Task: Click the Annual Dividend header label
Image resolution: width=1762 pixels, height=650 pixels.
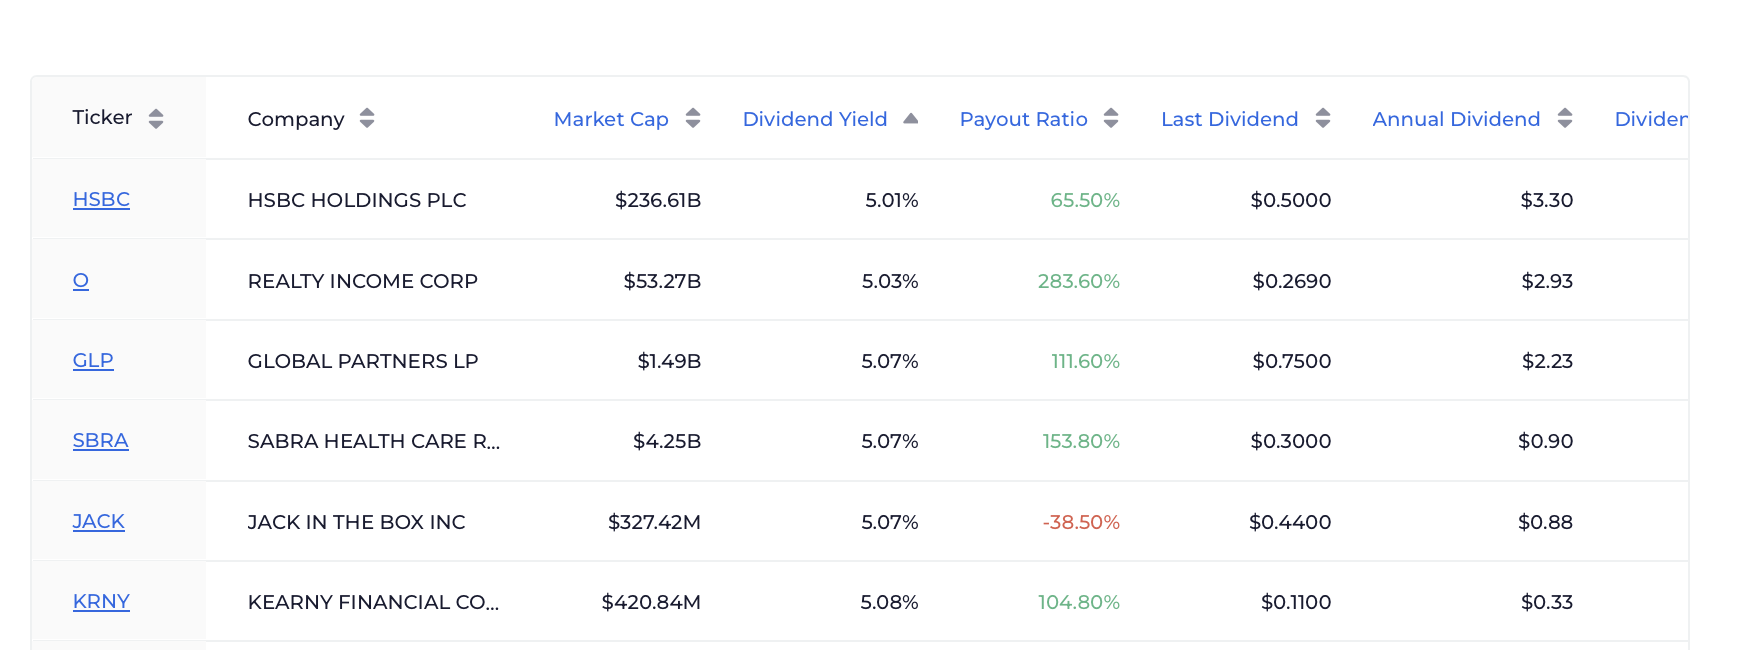Action: [1455, 119]
